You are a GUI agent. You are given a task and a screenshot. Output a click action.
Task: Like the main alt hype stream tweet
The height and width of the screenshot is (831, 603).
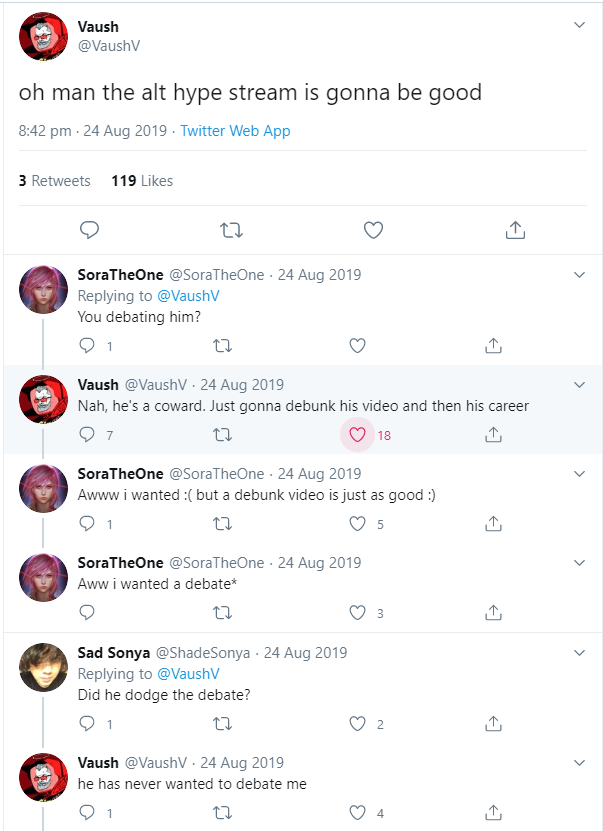coord(373,230)
